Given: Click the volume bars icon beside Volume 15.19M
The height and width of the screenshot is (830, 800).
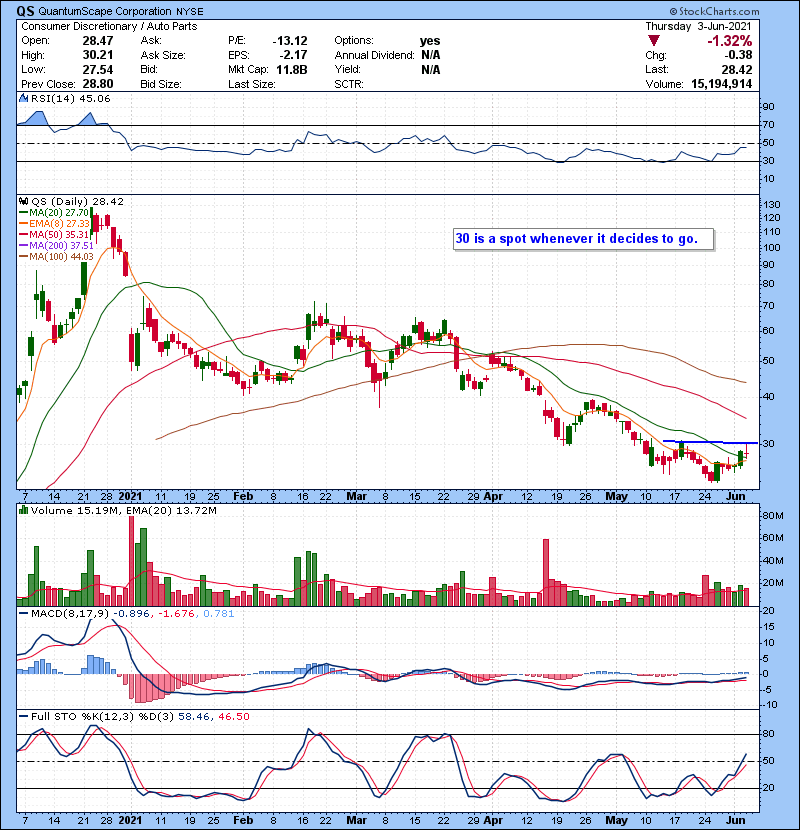Looking at the screenshot, I should tap(23, 510).
